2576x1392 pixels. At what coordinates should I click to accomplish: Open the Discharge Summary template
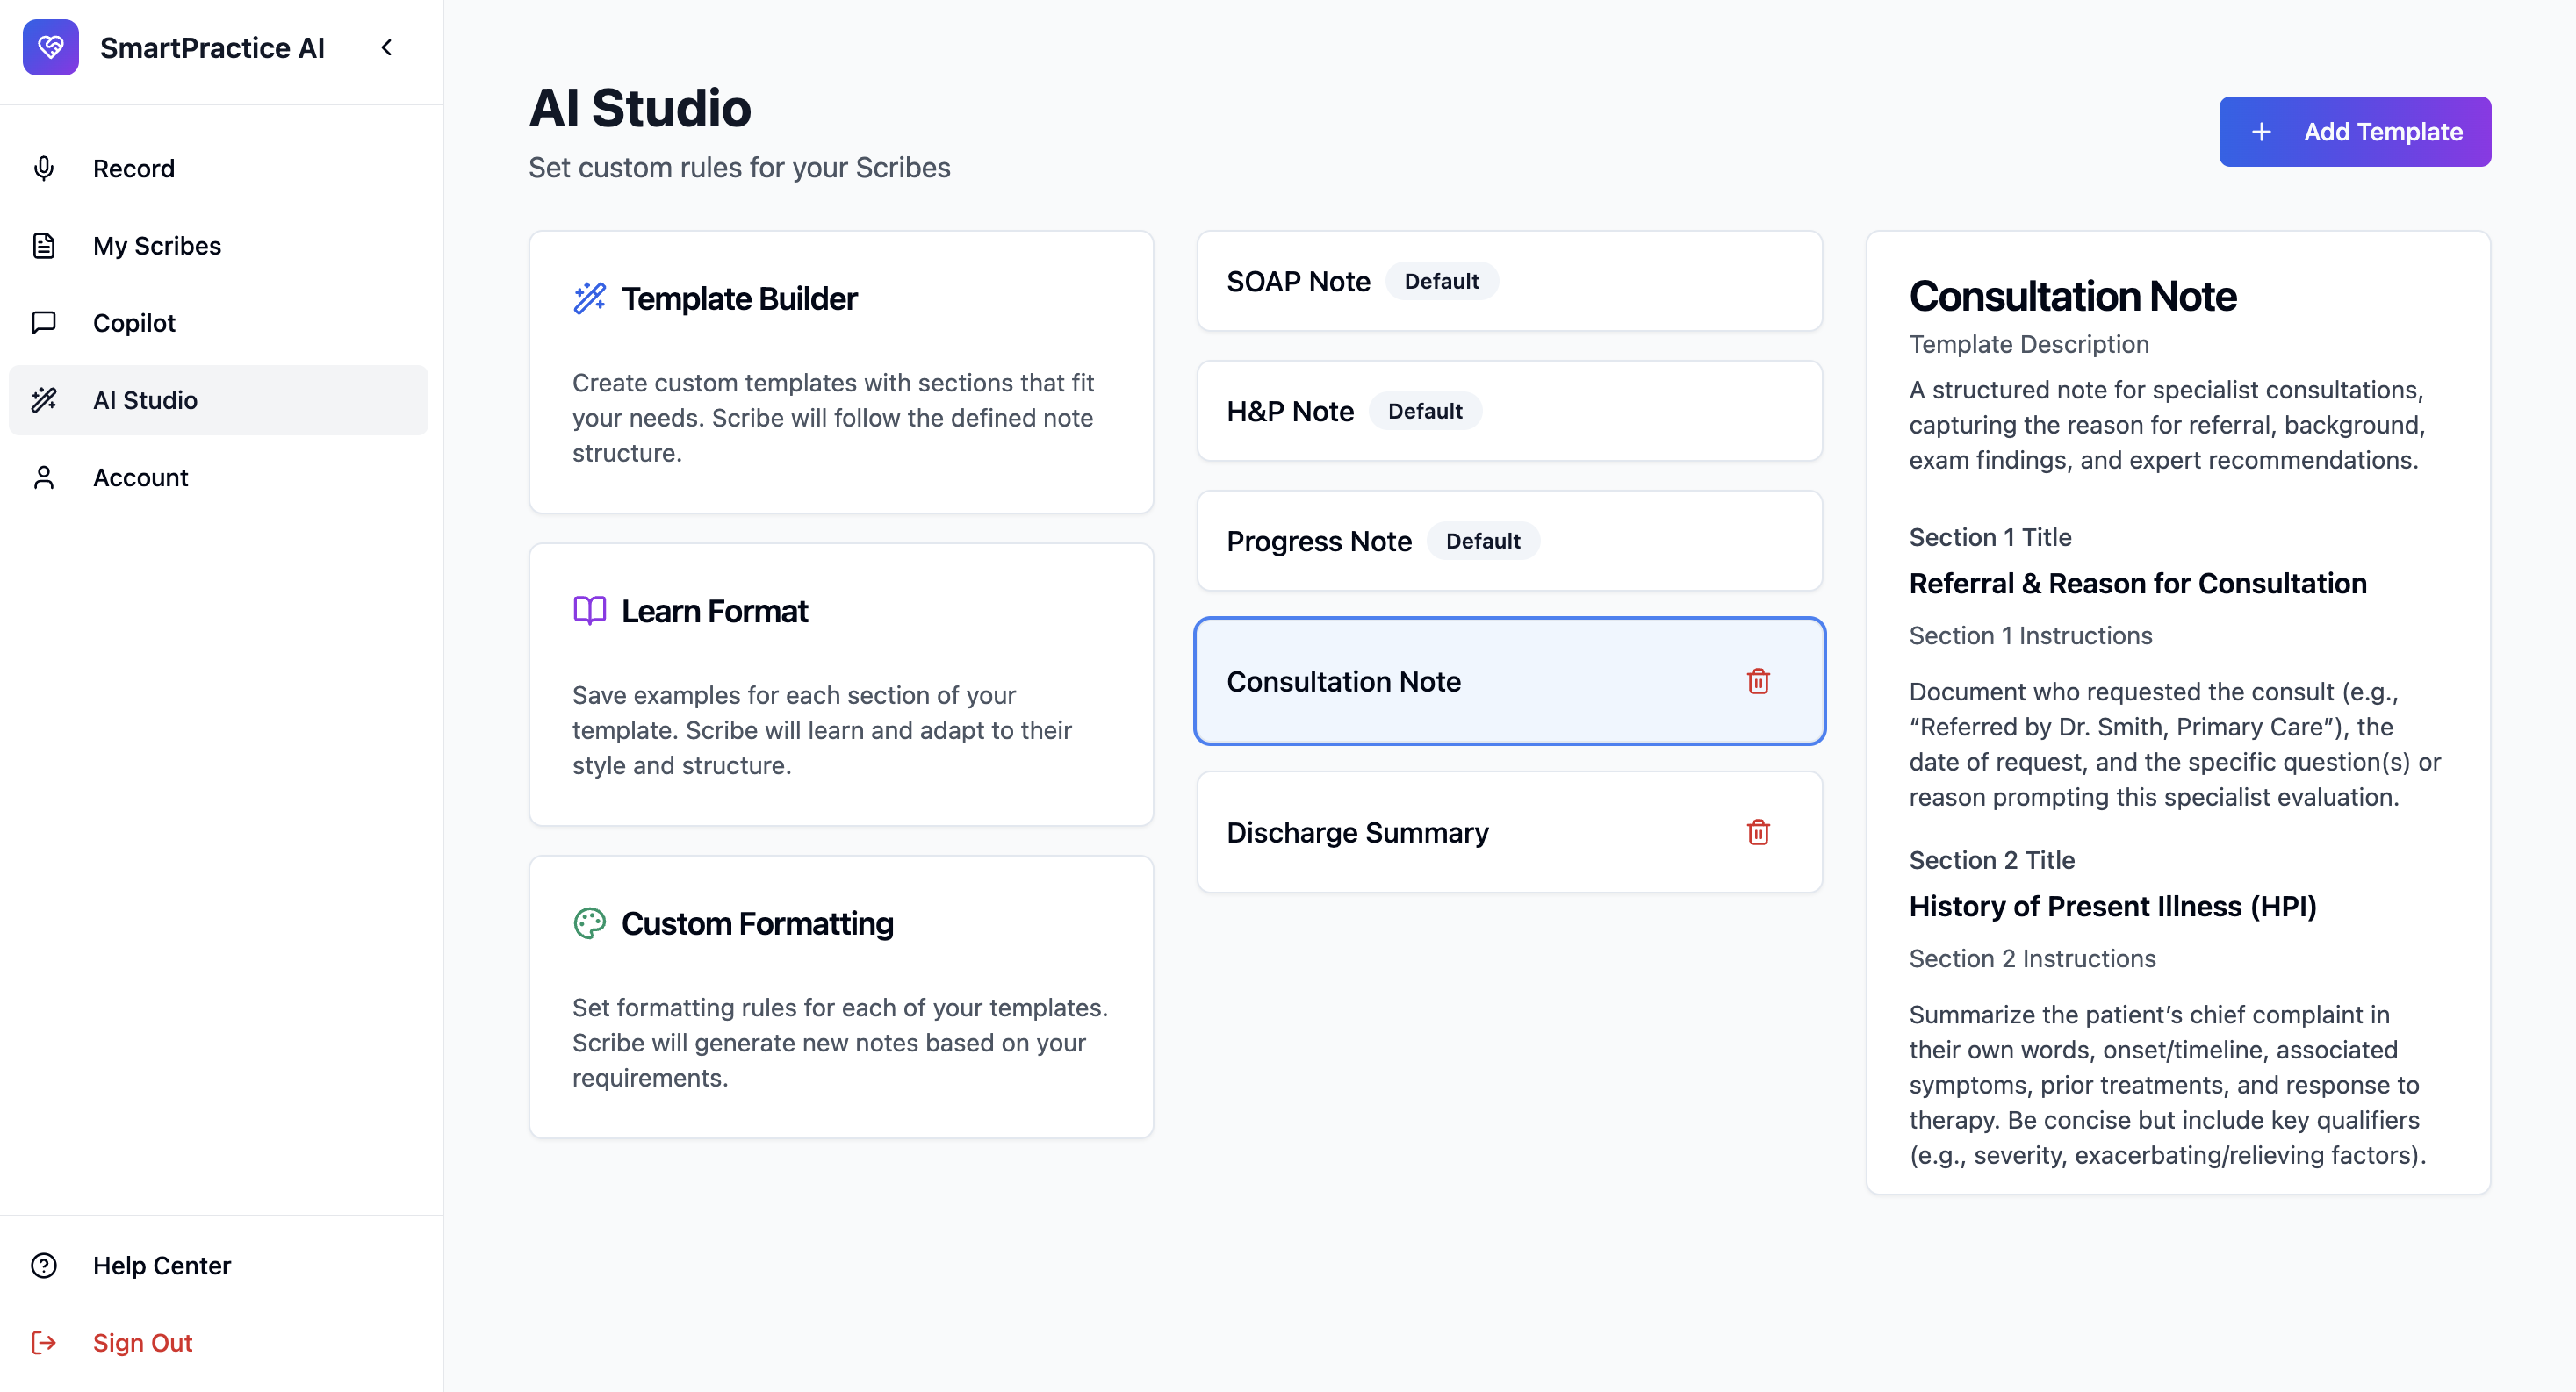click(x=1357, y=832)
